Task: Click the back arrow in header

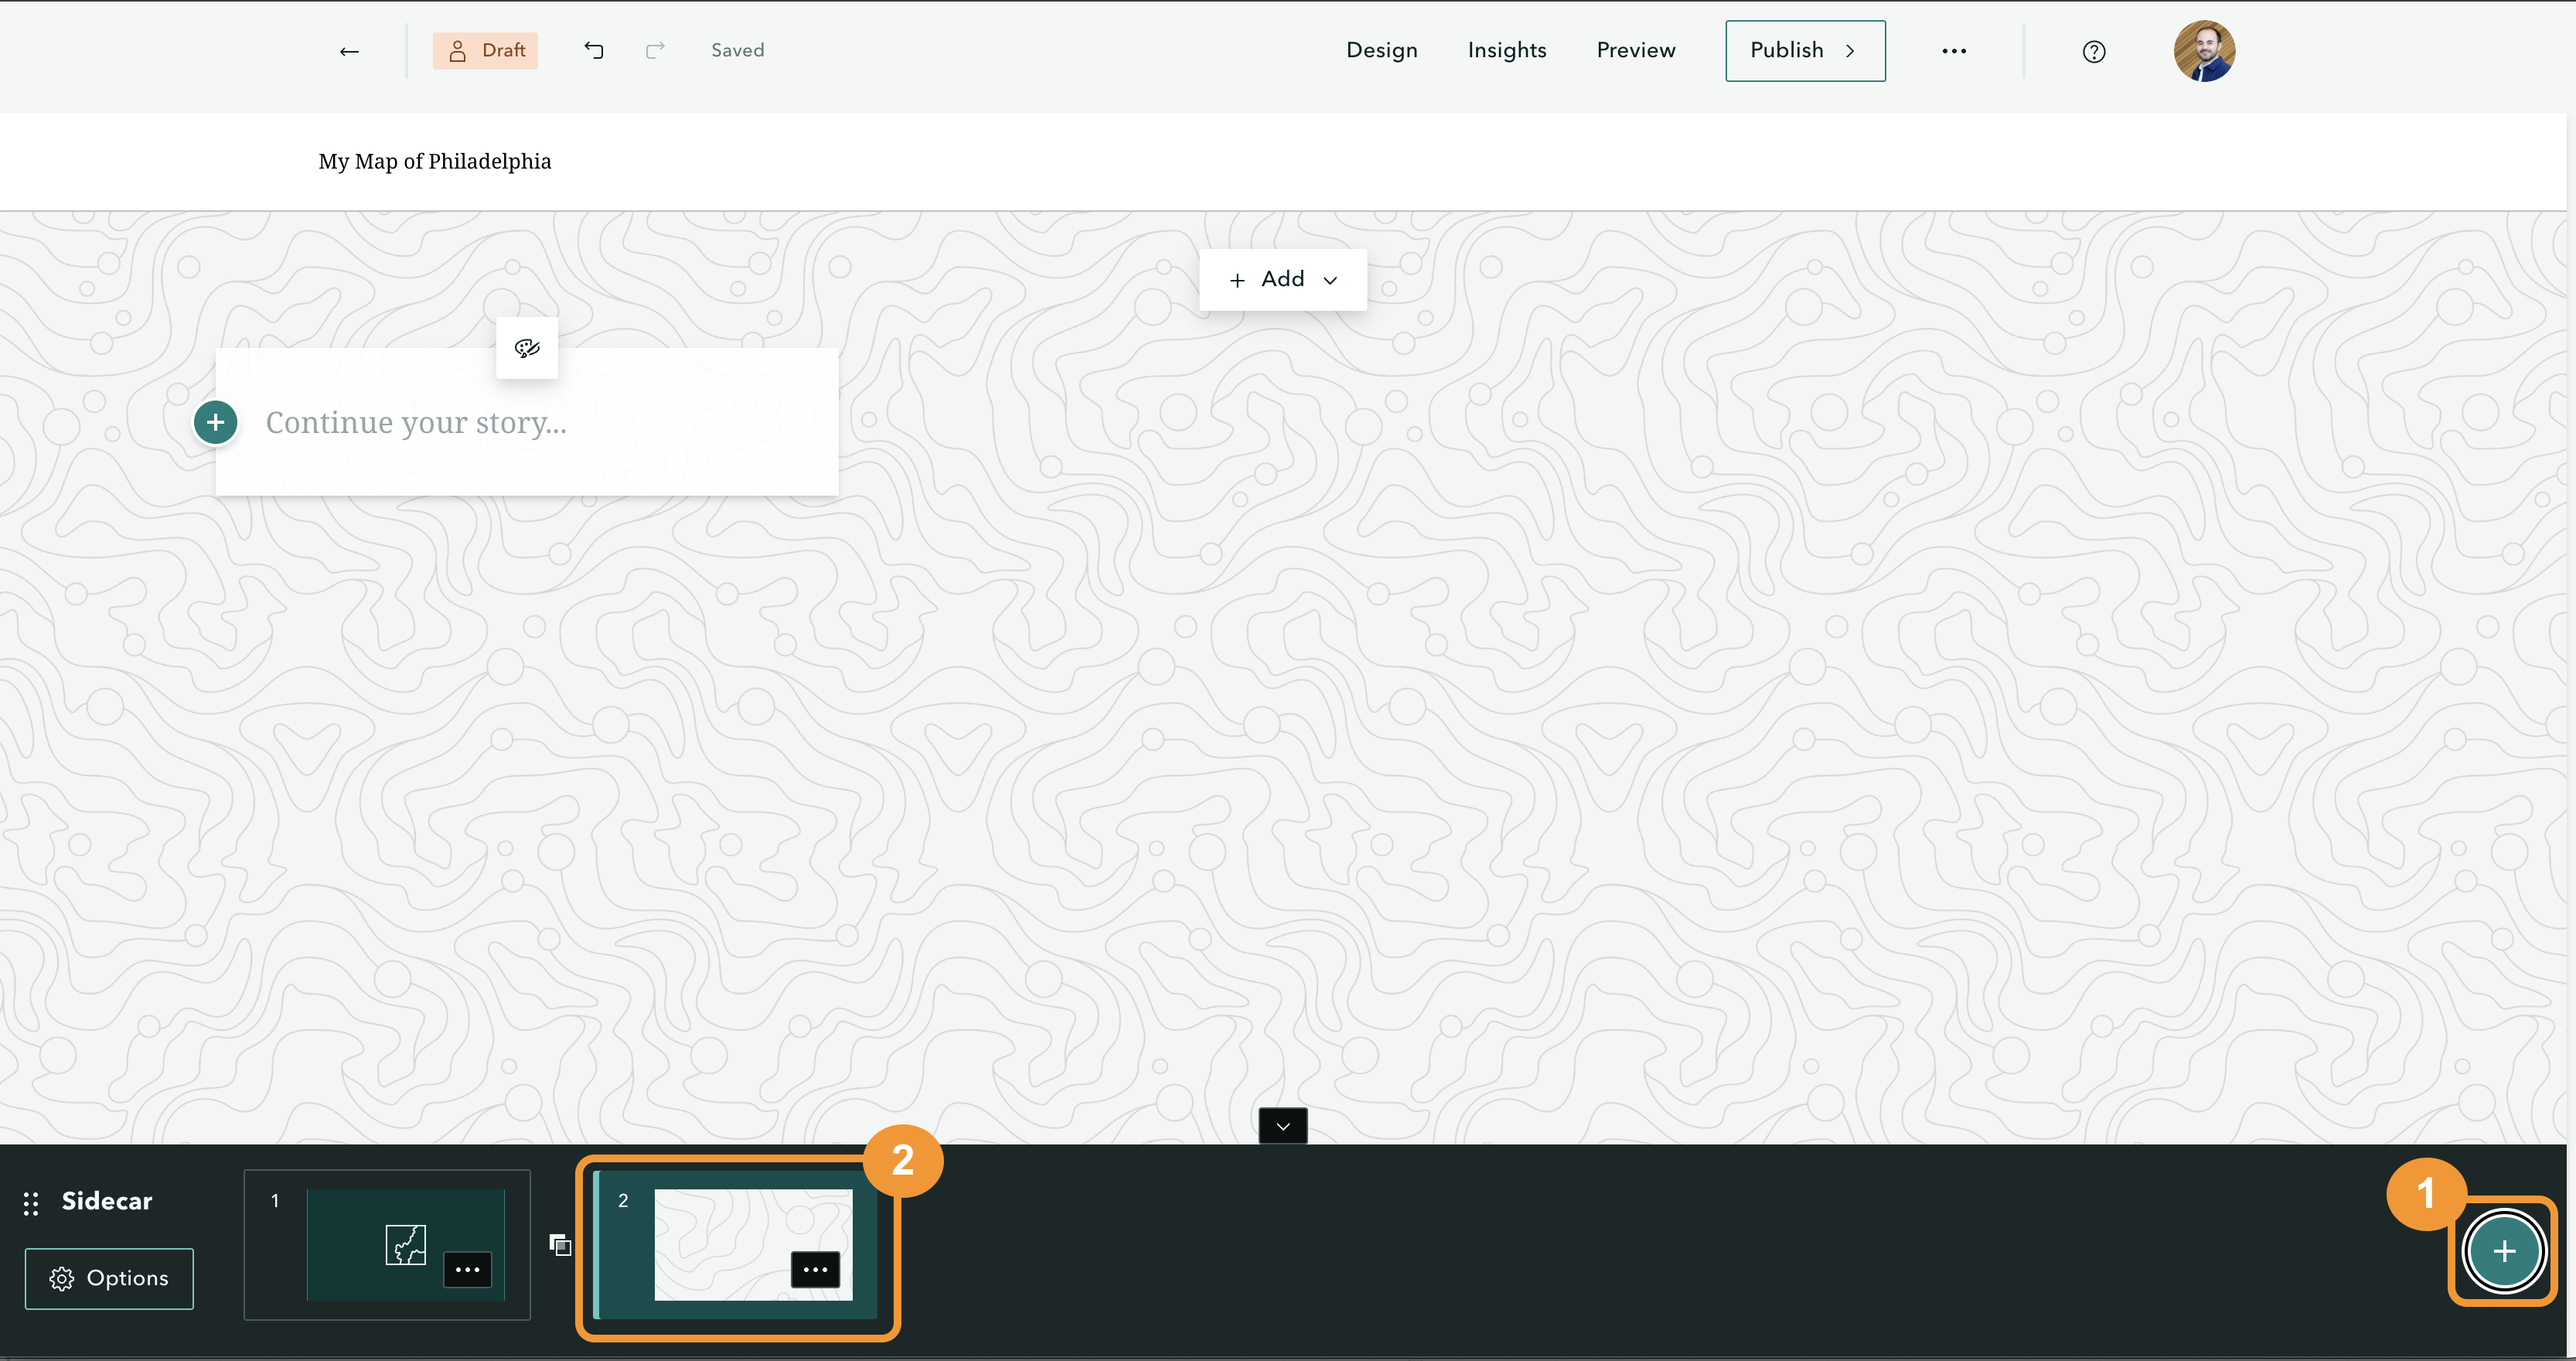Action: click(349, 51)
